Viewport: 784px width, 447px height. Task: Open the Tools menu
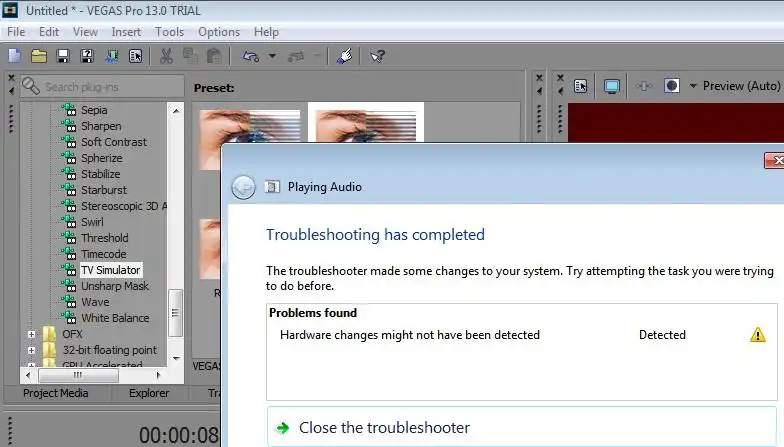tap(170, 32)
